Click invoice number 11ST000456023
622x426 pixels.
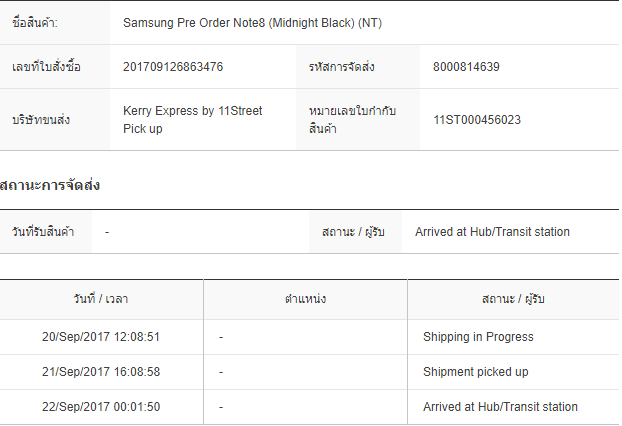pyautogui.click(x=477, y=120)
